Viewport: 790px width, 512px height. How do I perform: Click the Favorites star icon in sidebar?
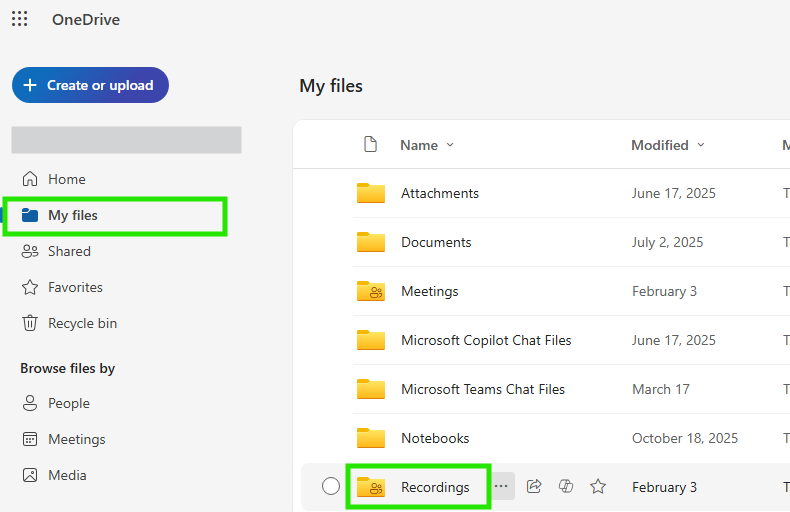pos(30,287)
